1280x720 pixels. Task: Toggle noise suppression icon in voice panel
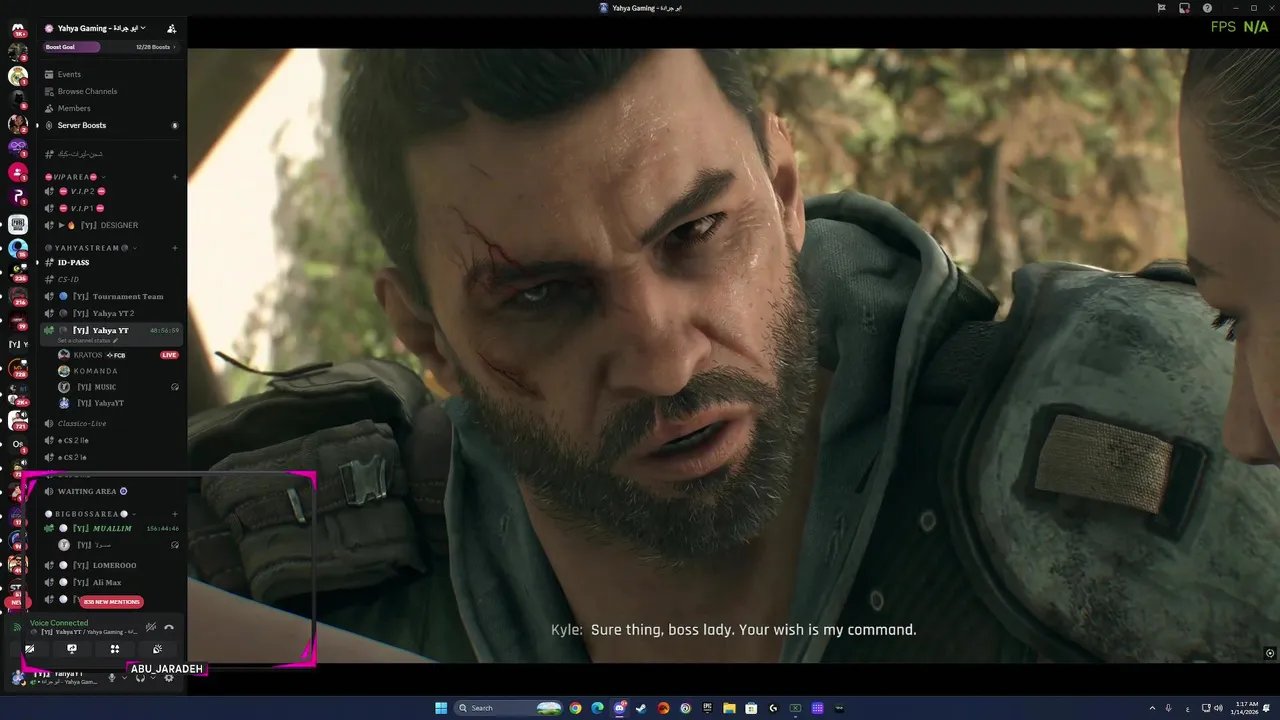pos(151,627)
